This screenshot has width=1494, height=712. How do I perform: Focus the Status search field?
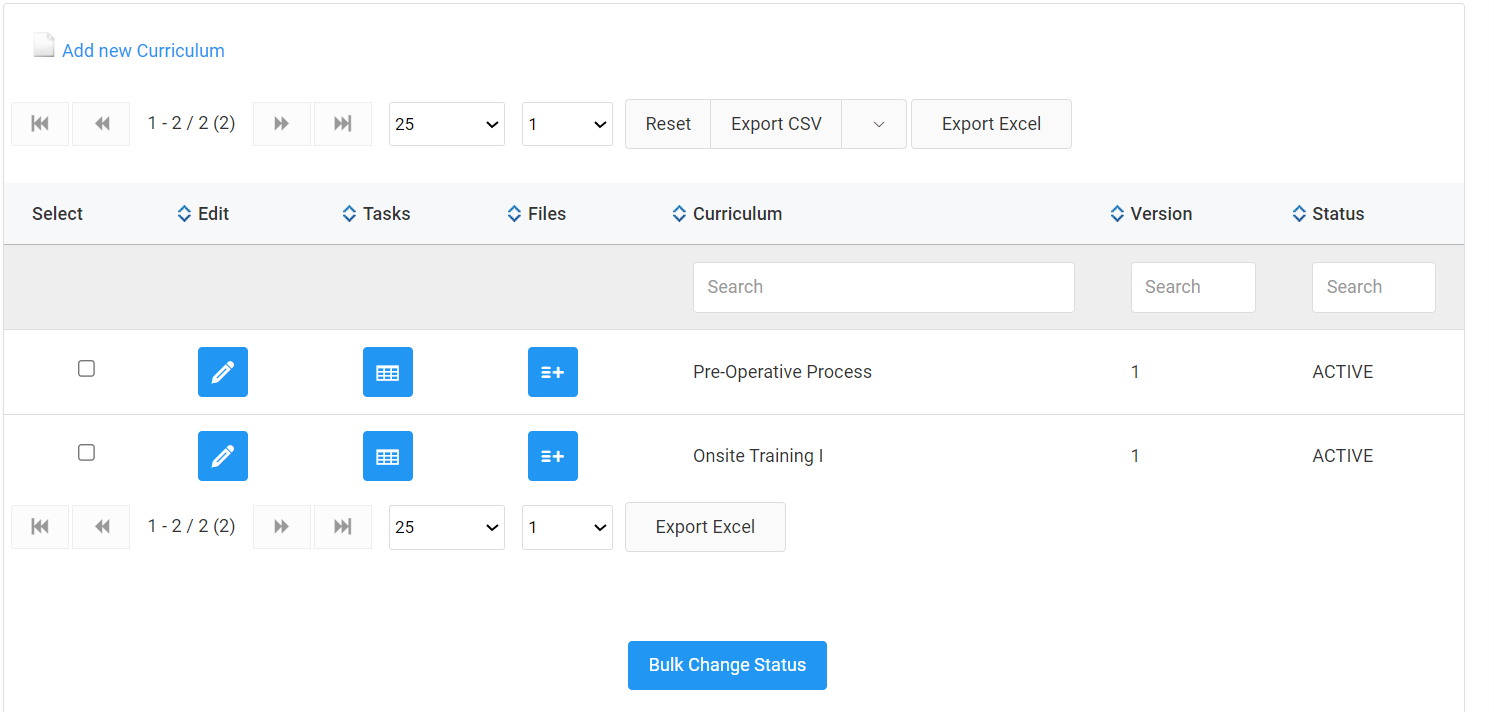click(x=1374, y=287)
